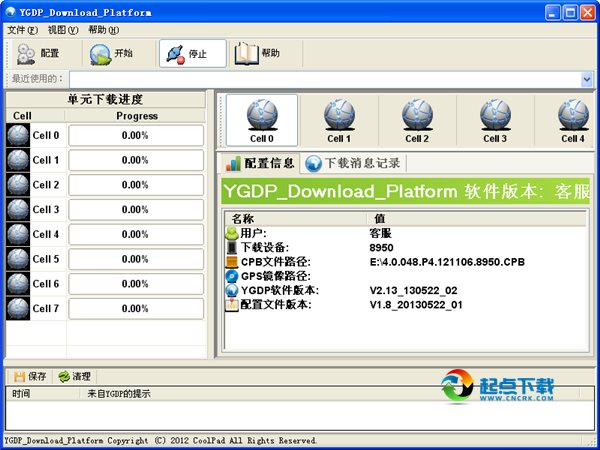Select the Cell 2 globe in top strip
This screenshot has height=450, width=600.
(417, 120)
